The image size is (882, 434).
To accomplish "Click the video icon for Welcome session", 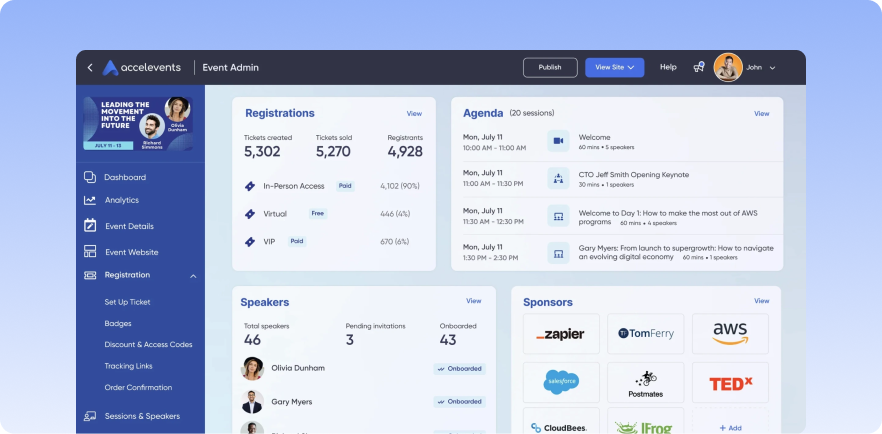I will 558,141.
